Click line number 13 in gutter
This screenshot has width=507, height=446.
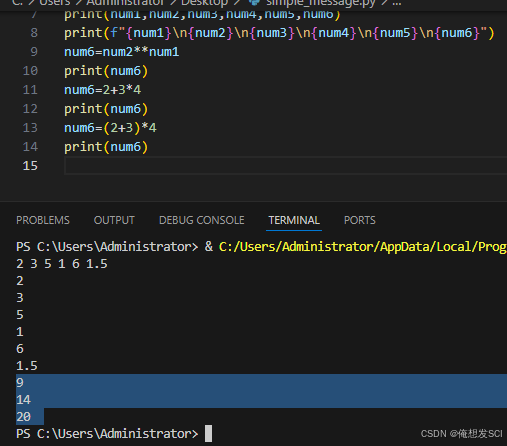[x=30, y=128]
